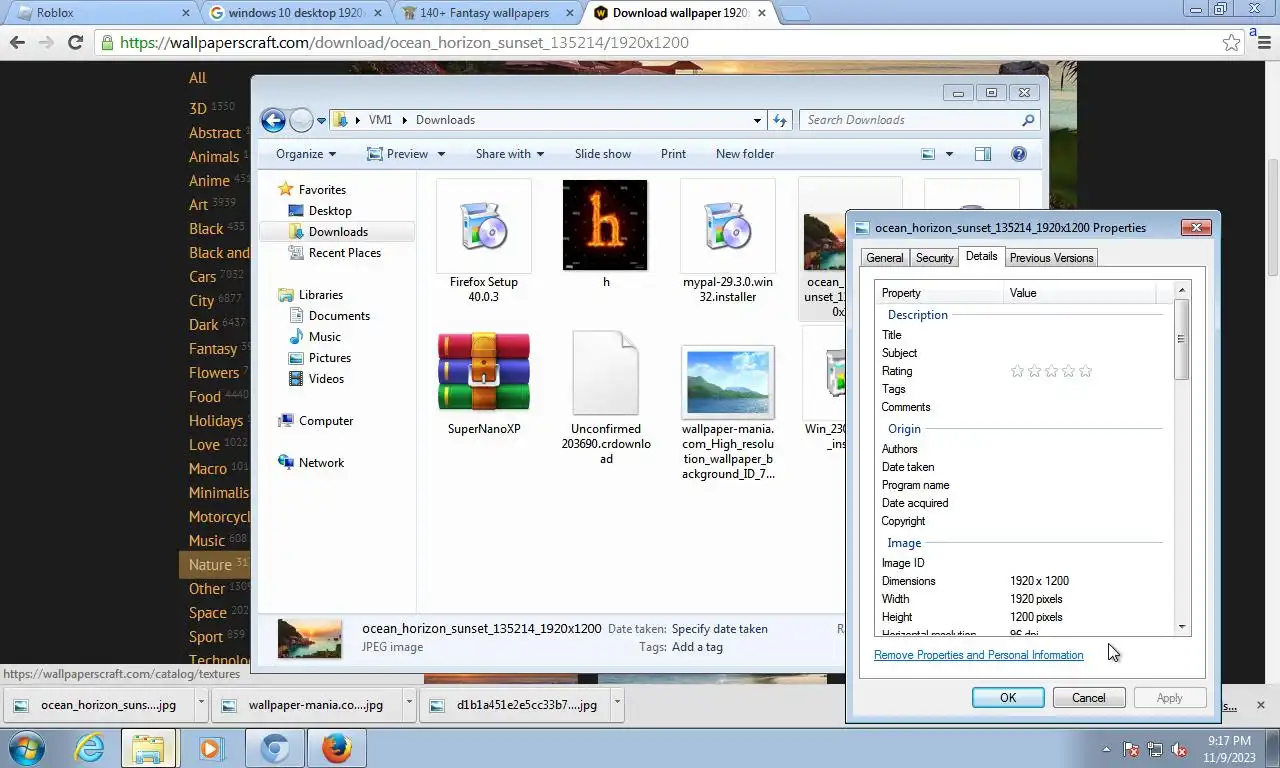This screenshot has height=768, width=1280.
Task: Open the Music library
Action: 324,337
